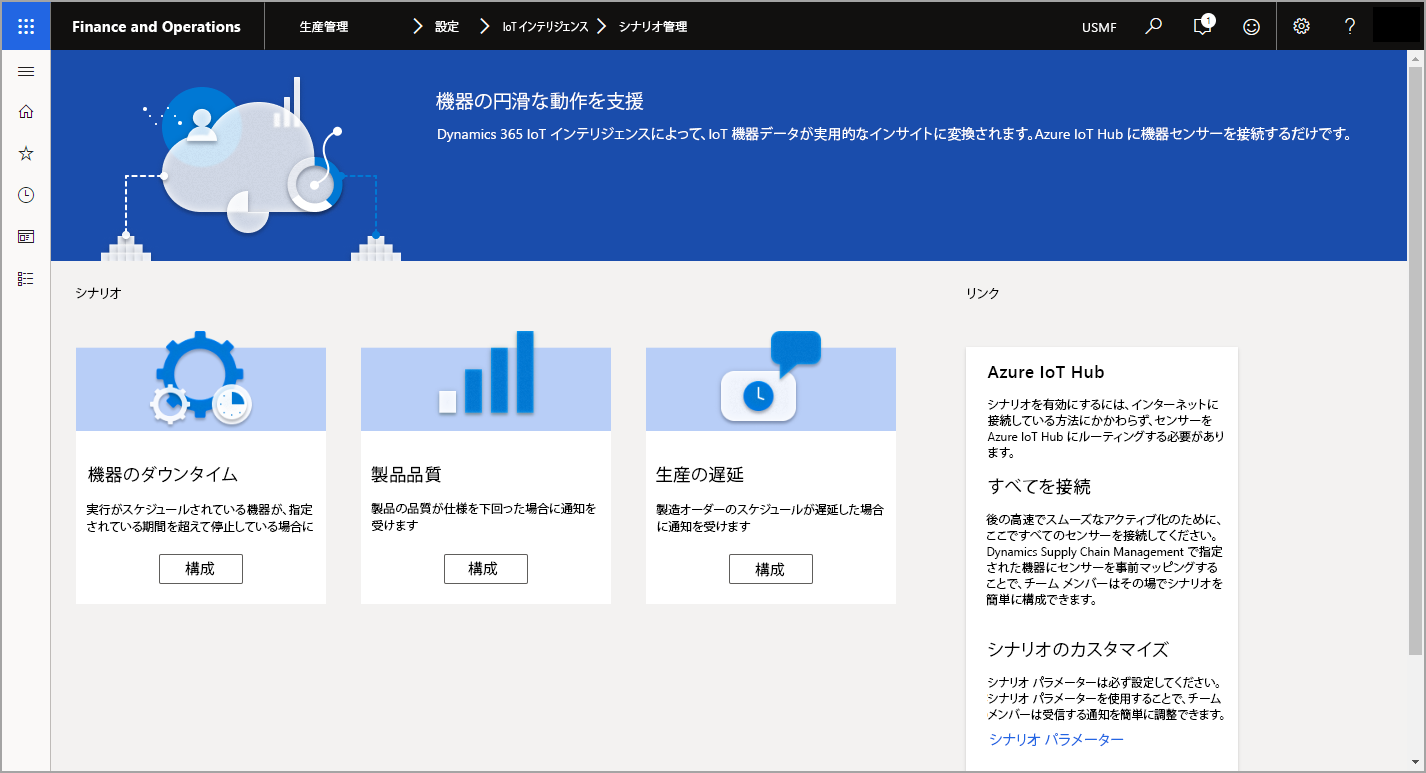Select シナリオ管理 breadcrumb item
The image size is (1426, 773).
(653, 27)
